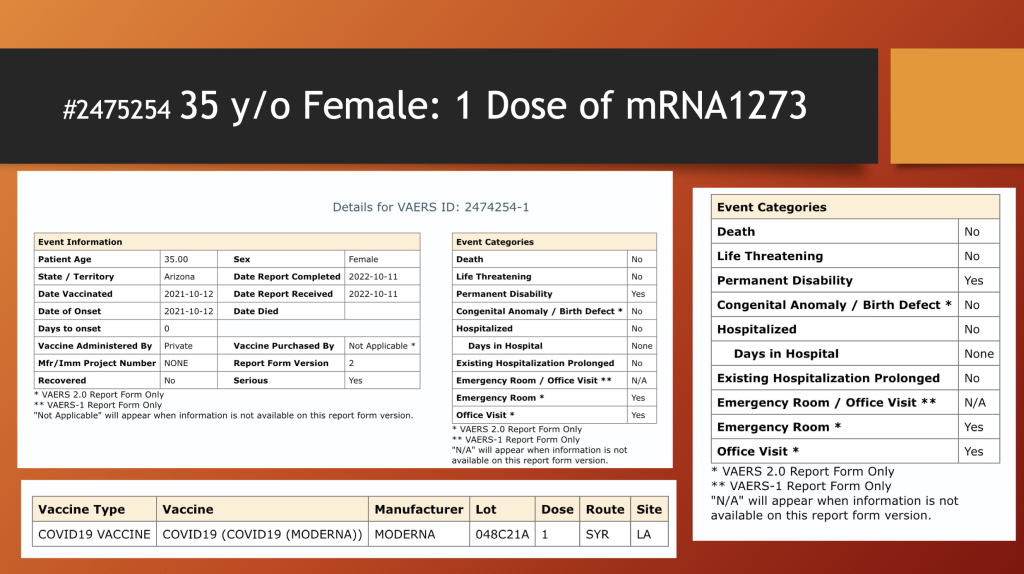
Task: Select the 'Event Information' table header
Action: coord(80,242)
